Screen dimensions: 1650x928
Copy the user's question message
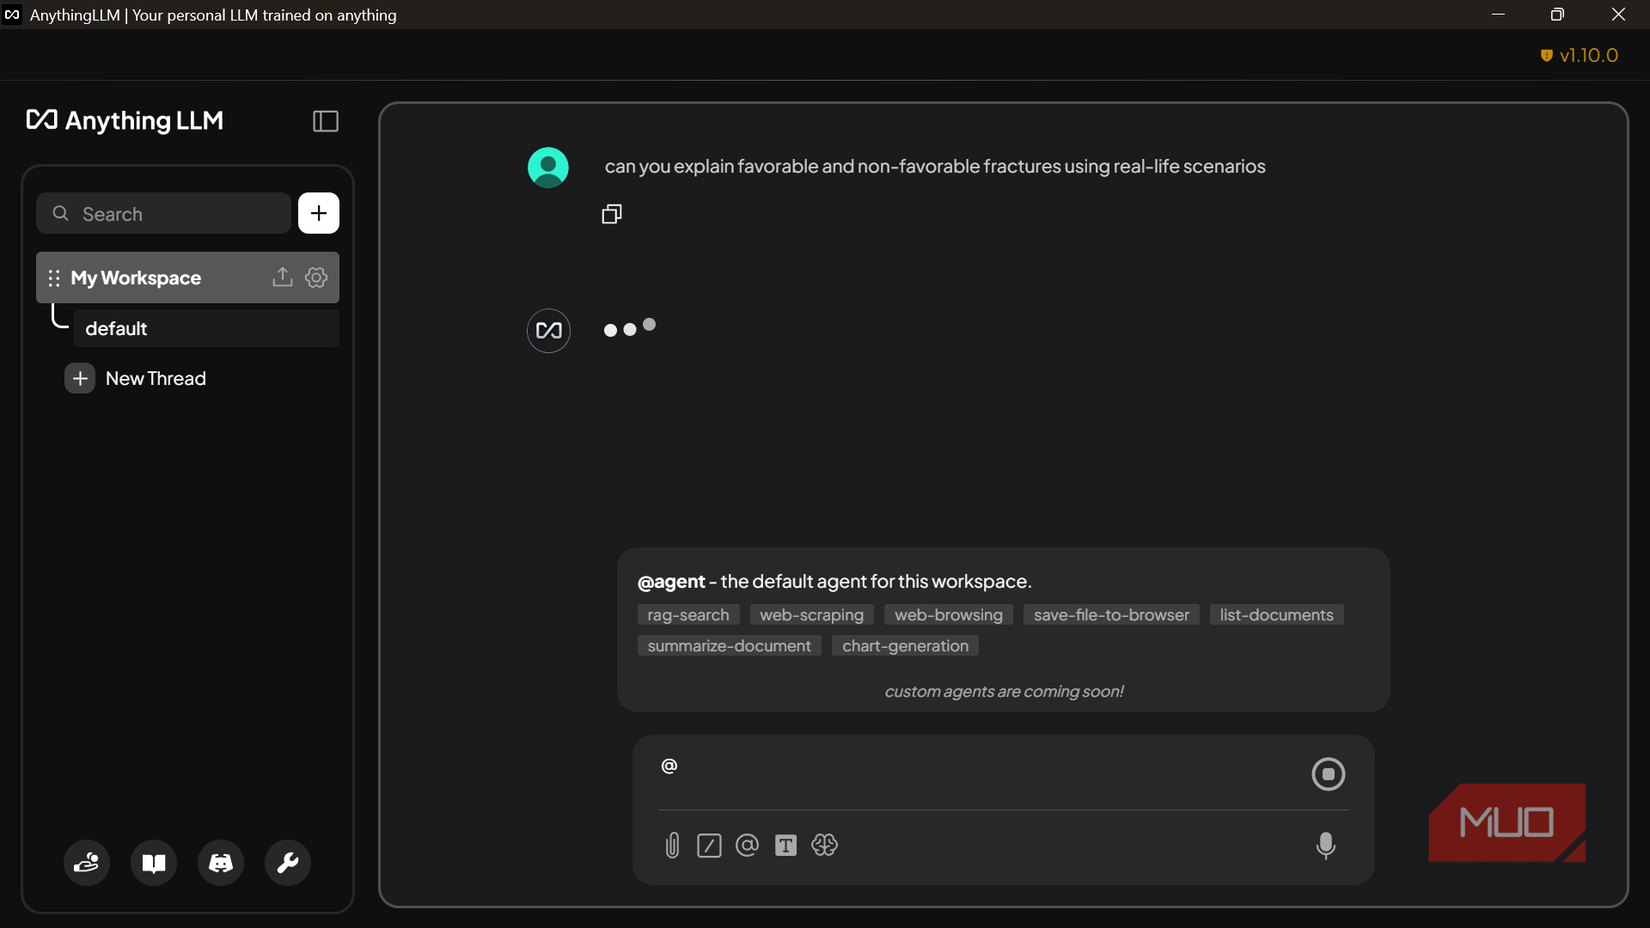[x=611, y=213]
